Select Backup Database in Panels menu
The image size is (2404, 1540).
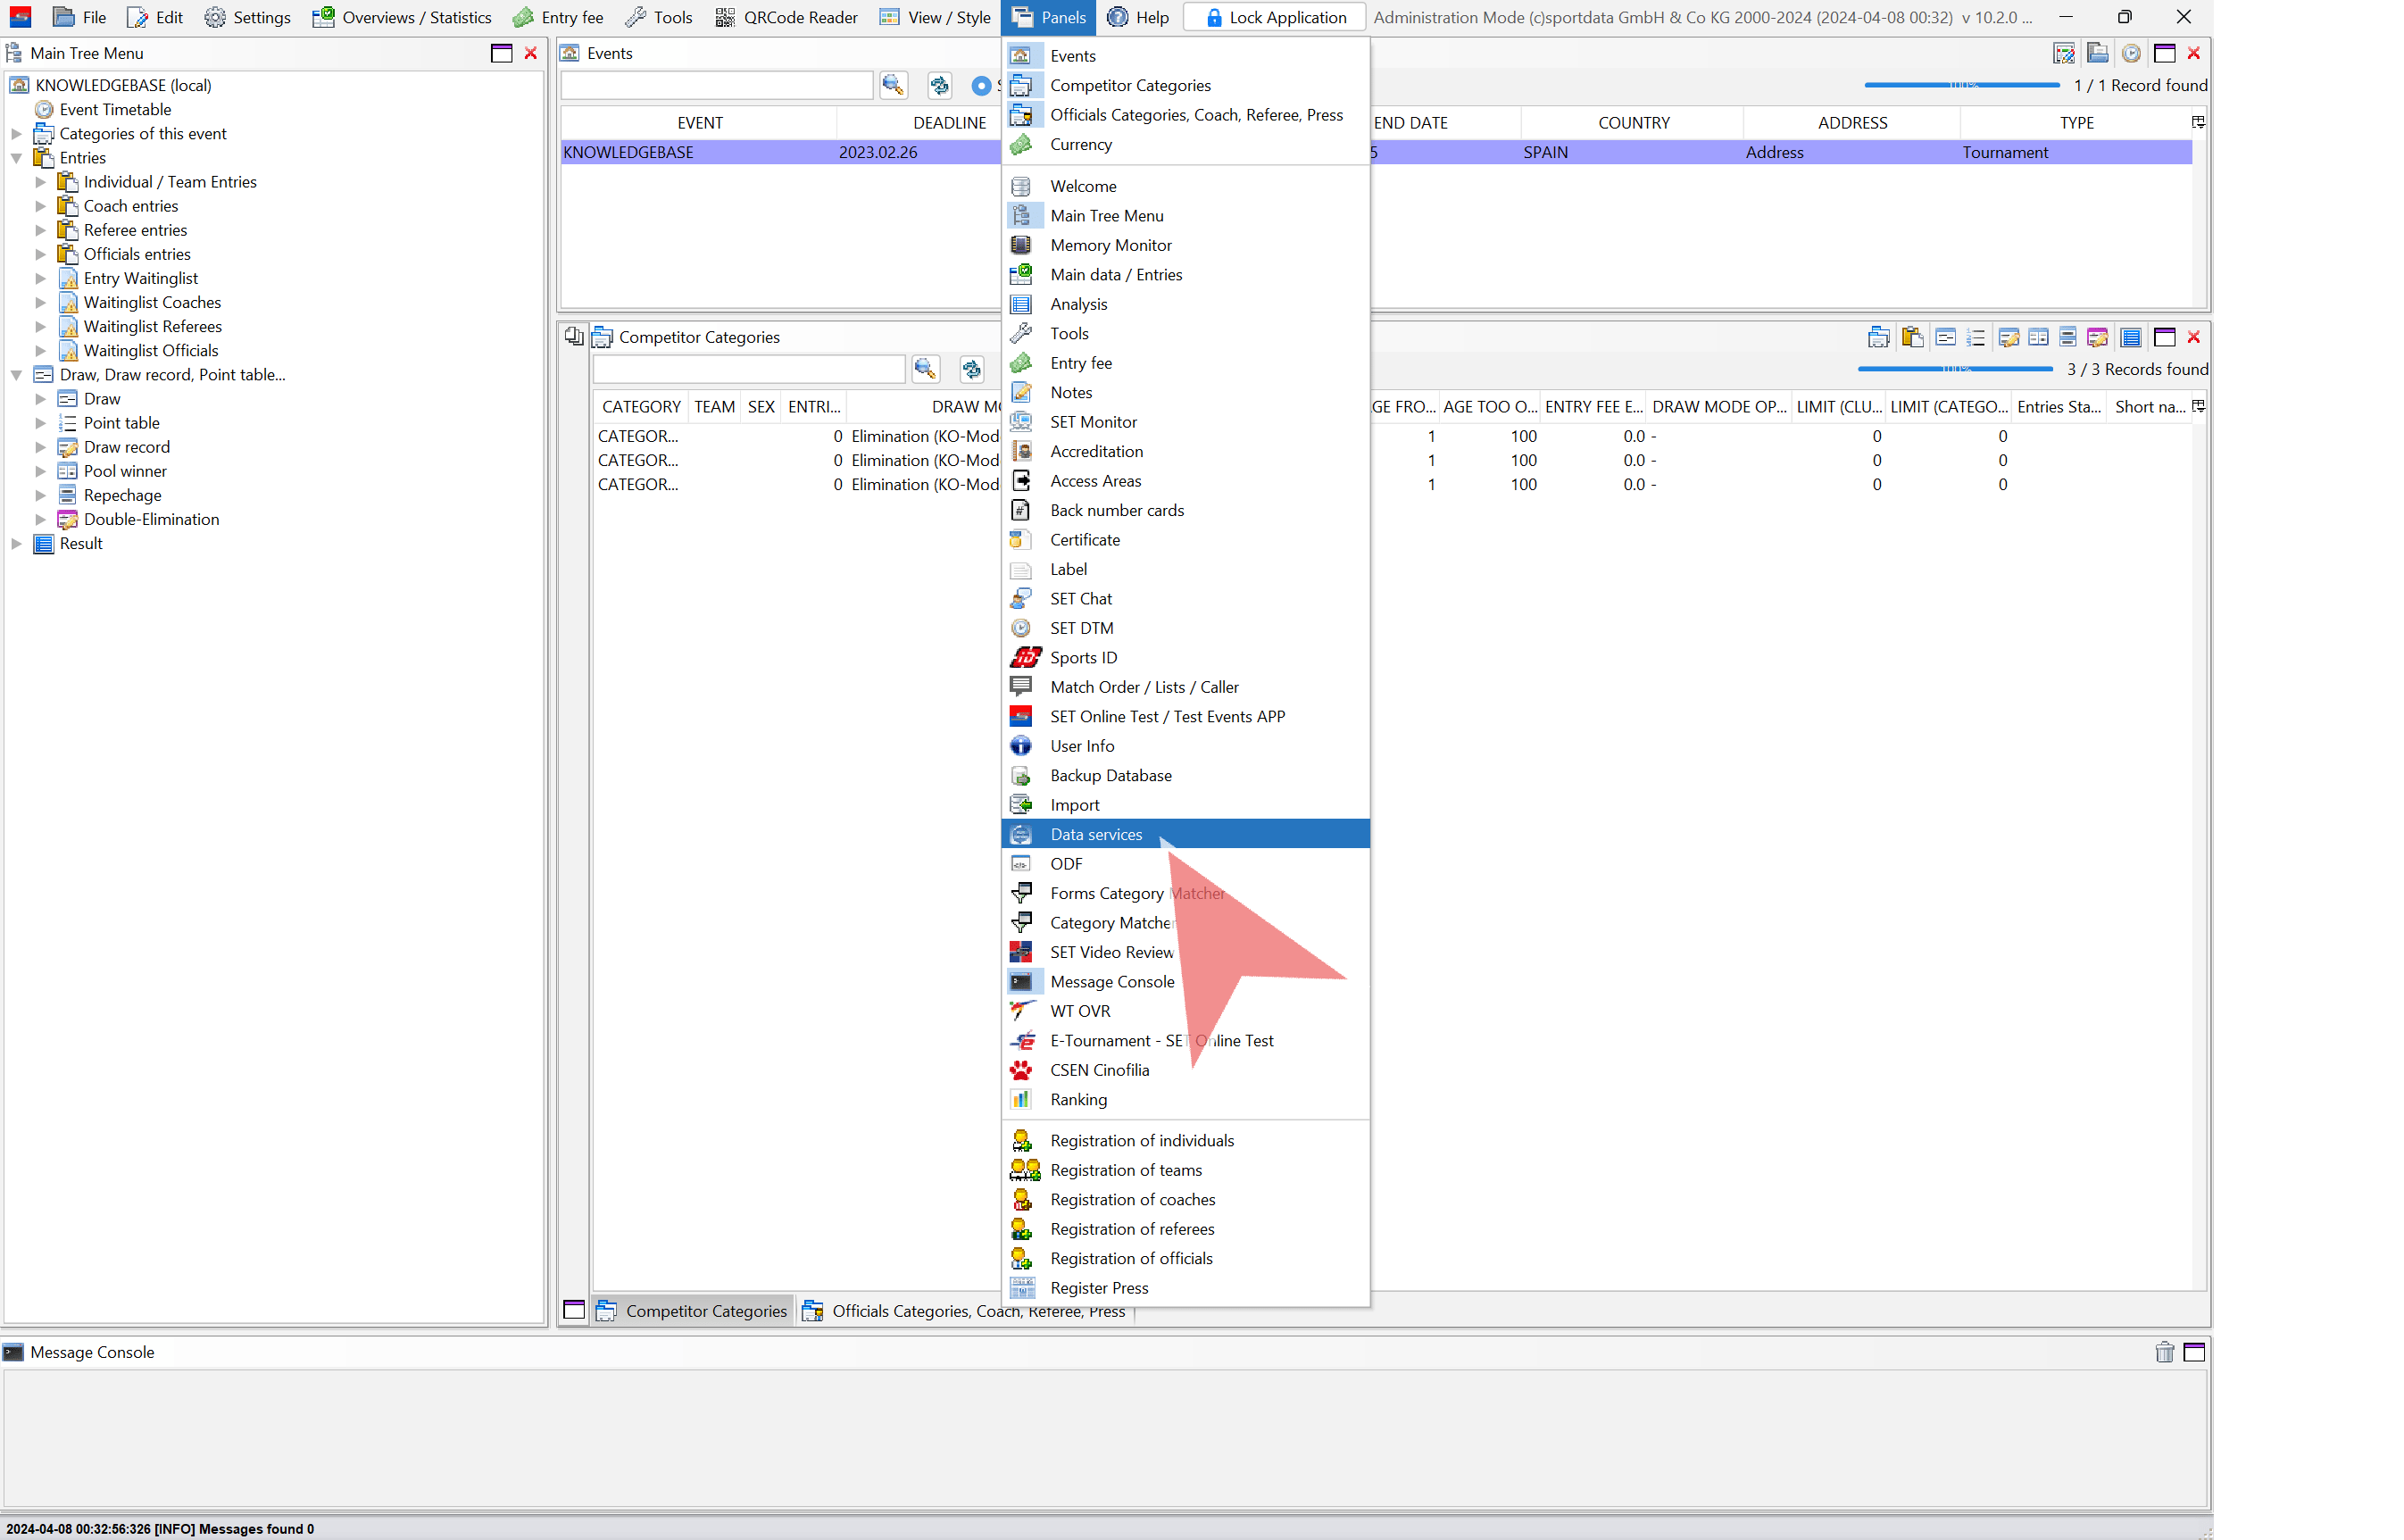1110,775
